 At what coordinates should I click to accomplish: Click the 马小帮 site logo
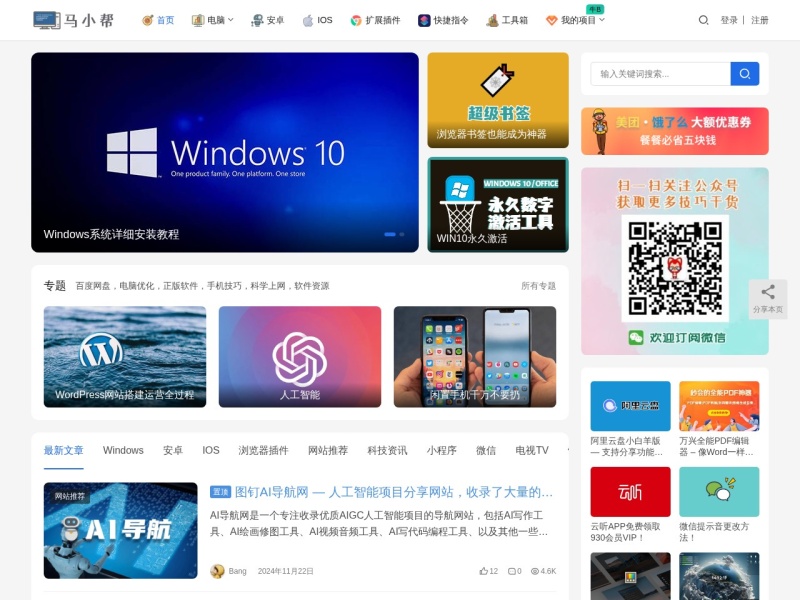click(x=74, y=20)
